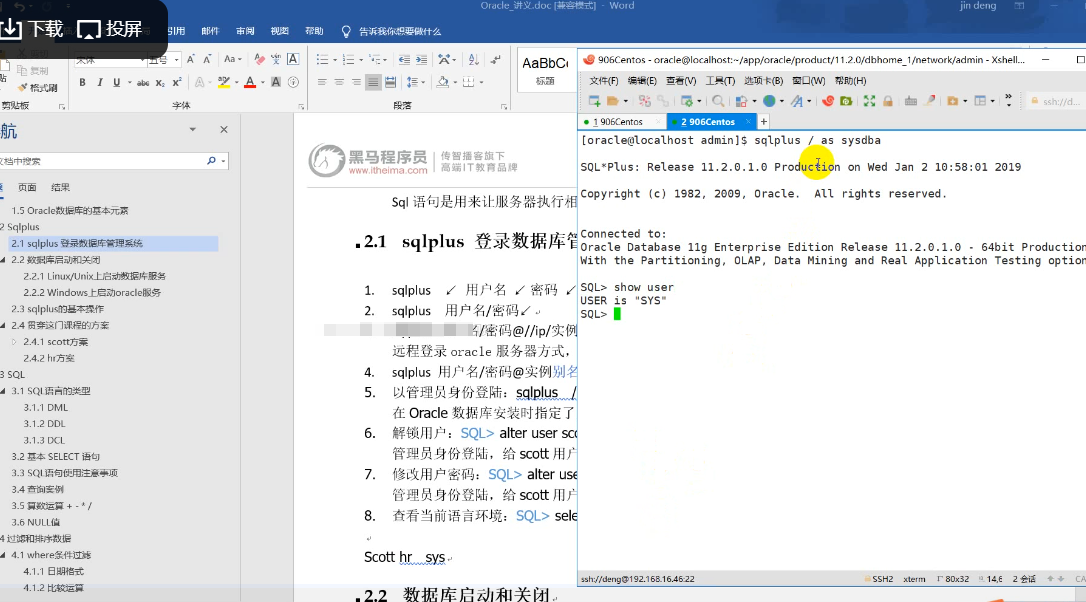This screenshot has height=602, width=1086.
Task: Open the 审阅 ribbon tab
Action: [x=245, y=31]
